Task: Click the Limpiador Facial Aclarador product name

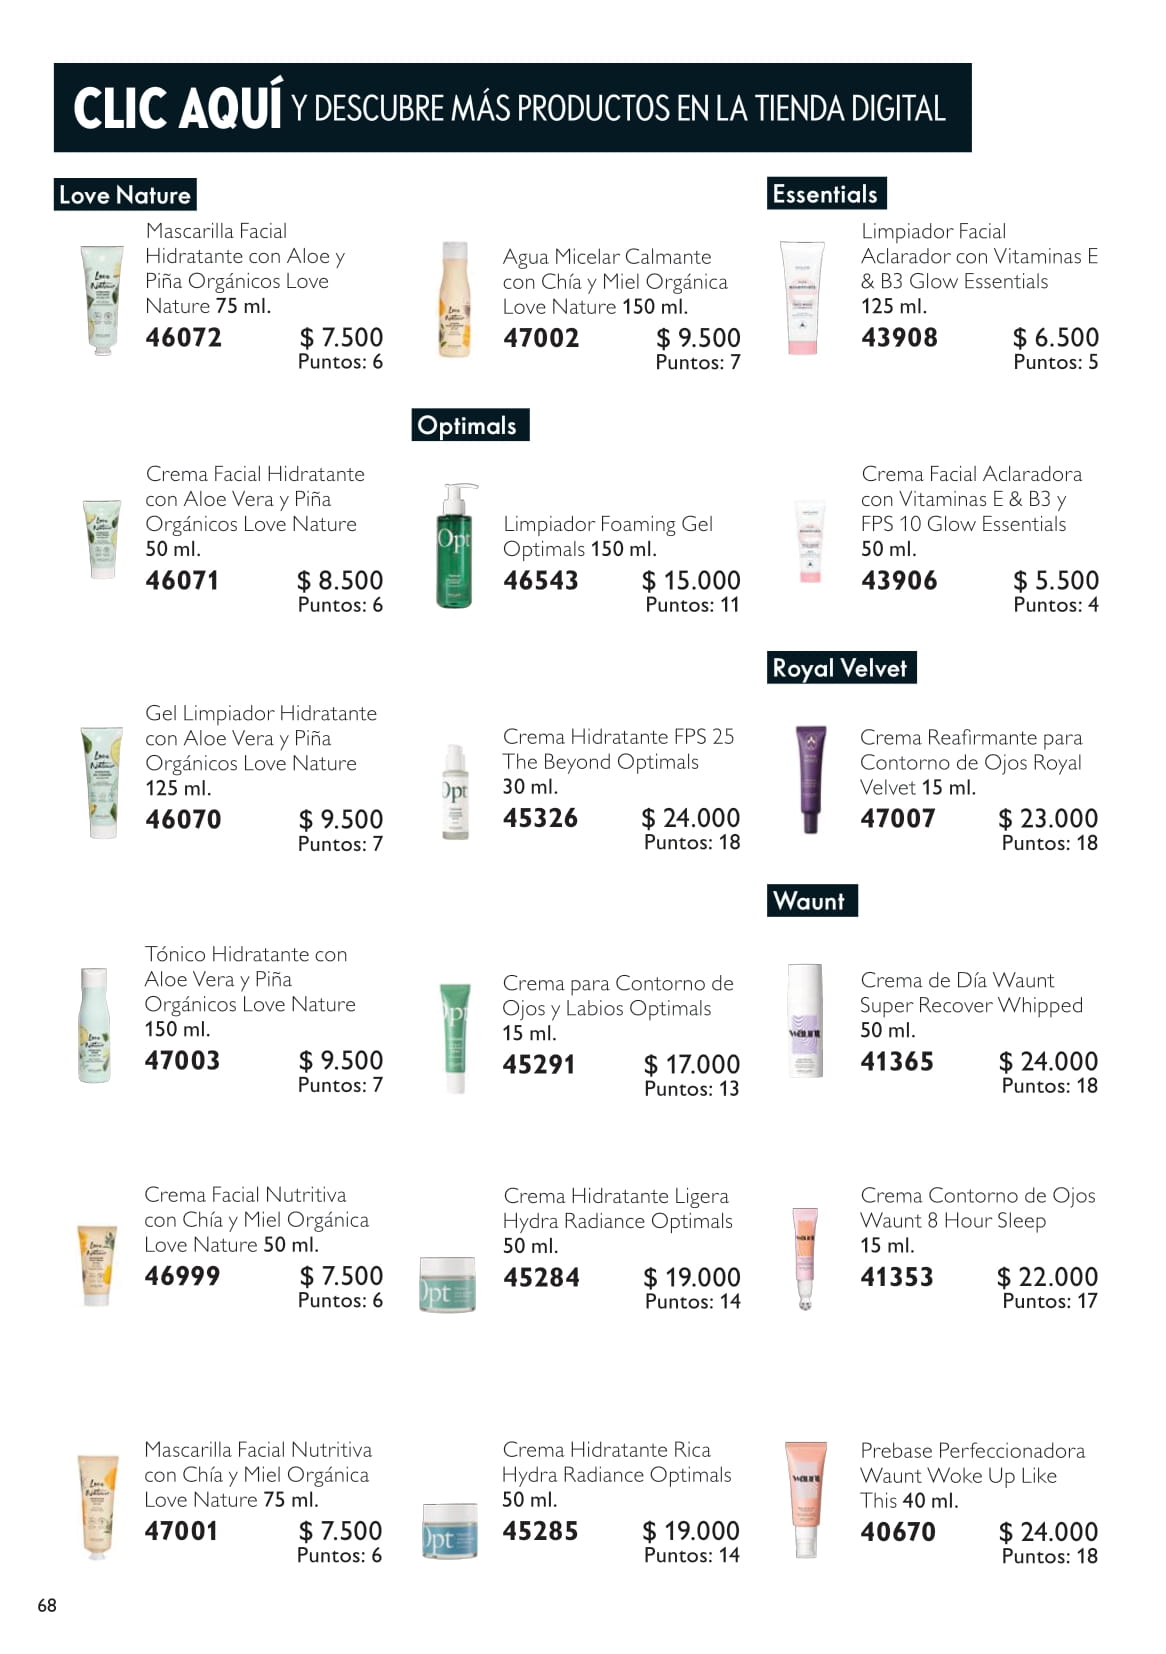Action: coord(978,256)
